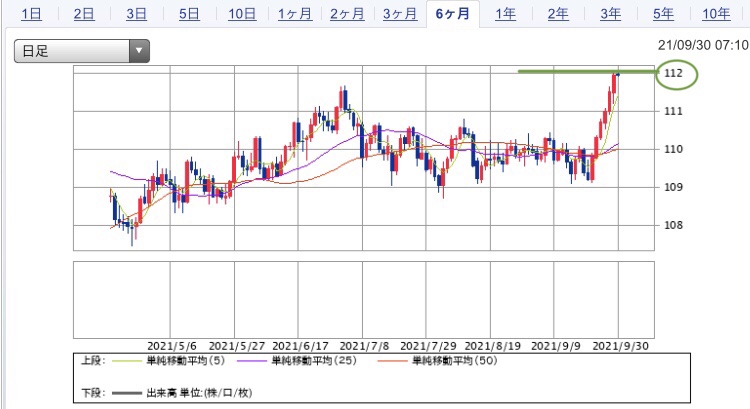Switch to the 10年 tab

point(716,14)
